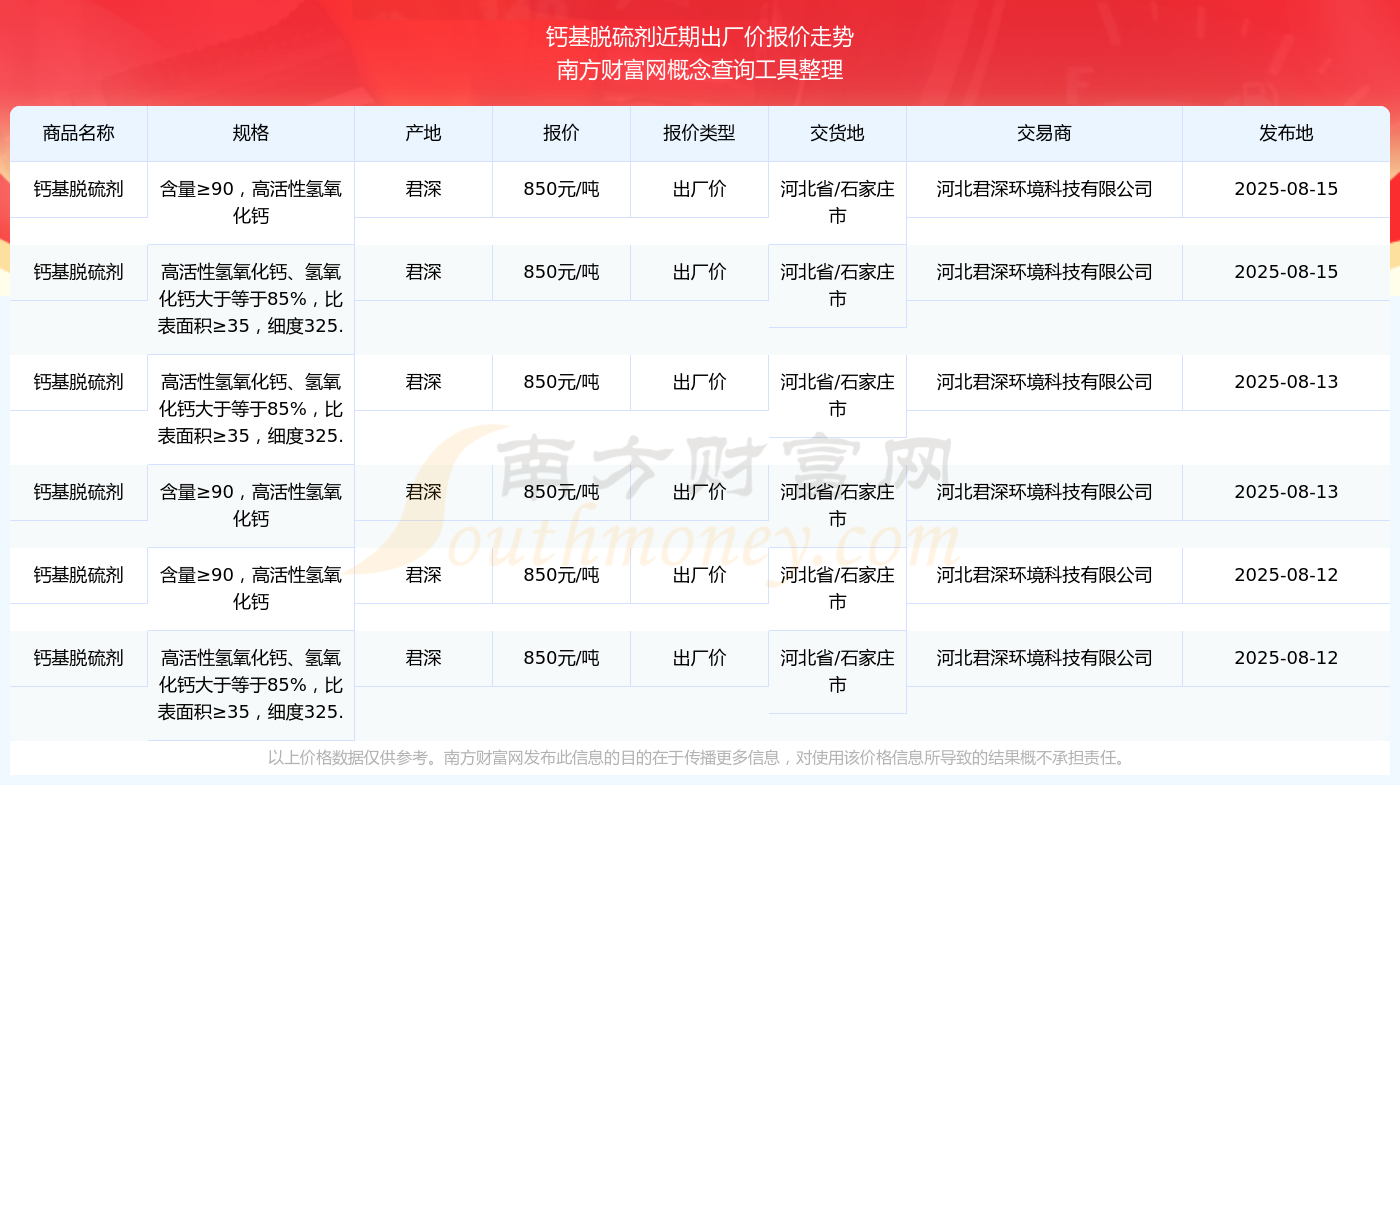Select 河北君深环境科技有限公司 in 2025-08-12 细度325 row
1400x1205 pixels.
pyautogui.click(x=1045, y=658)
